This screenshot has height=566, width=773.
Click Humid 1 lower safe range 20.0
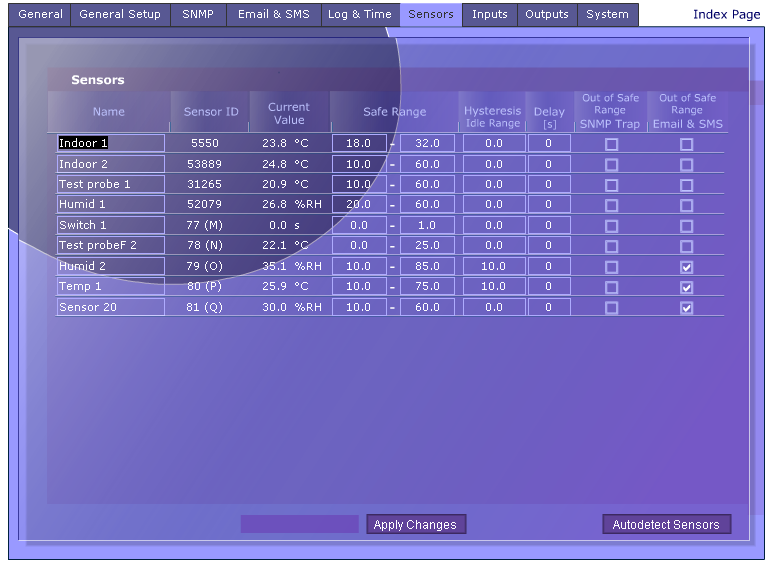click(x=359, y=204)
